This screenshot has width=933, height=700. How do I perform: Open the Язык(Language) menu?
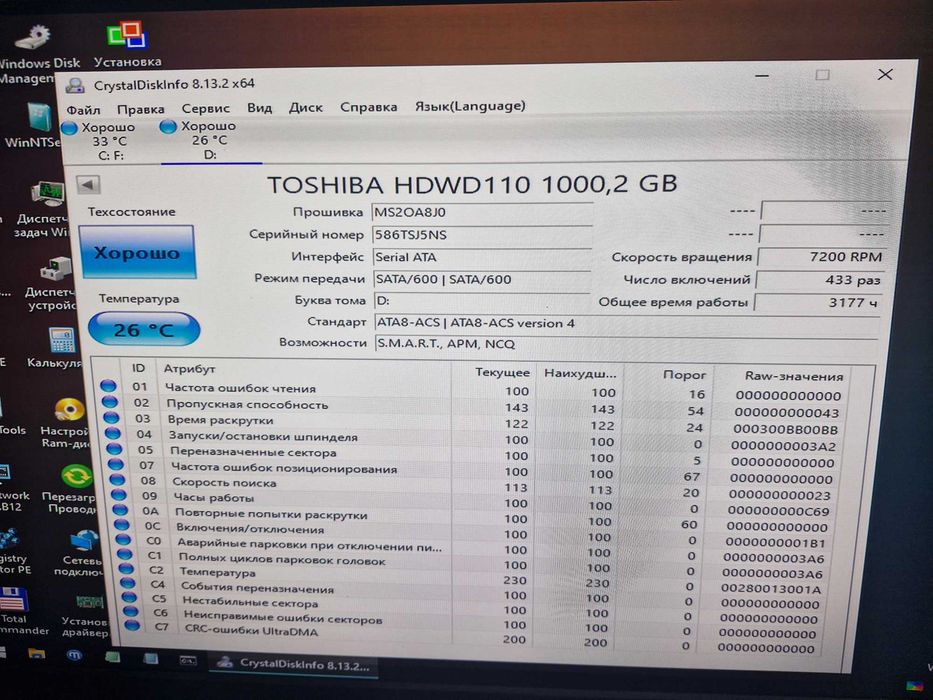tap(470, 106)
